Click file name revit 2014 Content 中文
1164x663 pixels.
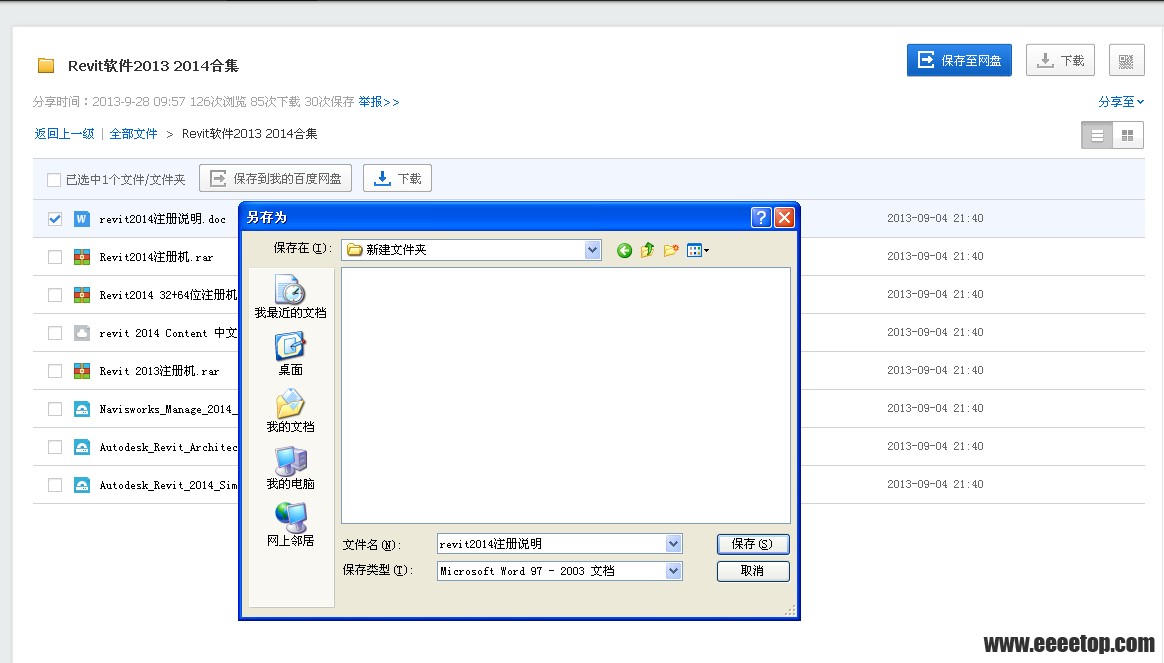click(169, 333)
